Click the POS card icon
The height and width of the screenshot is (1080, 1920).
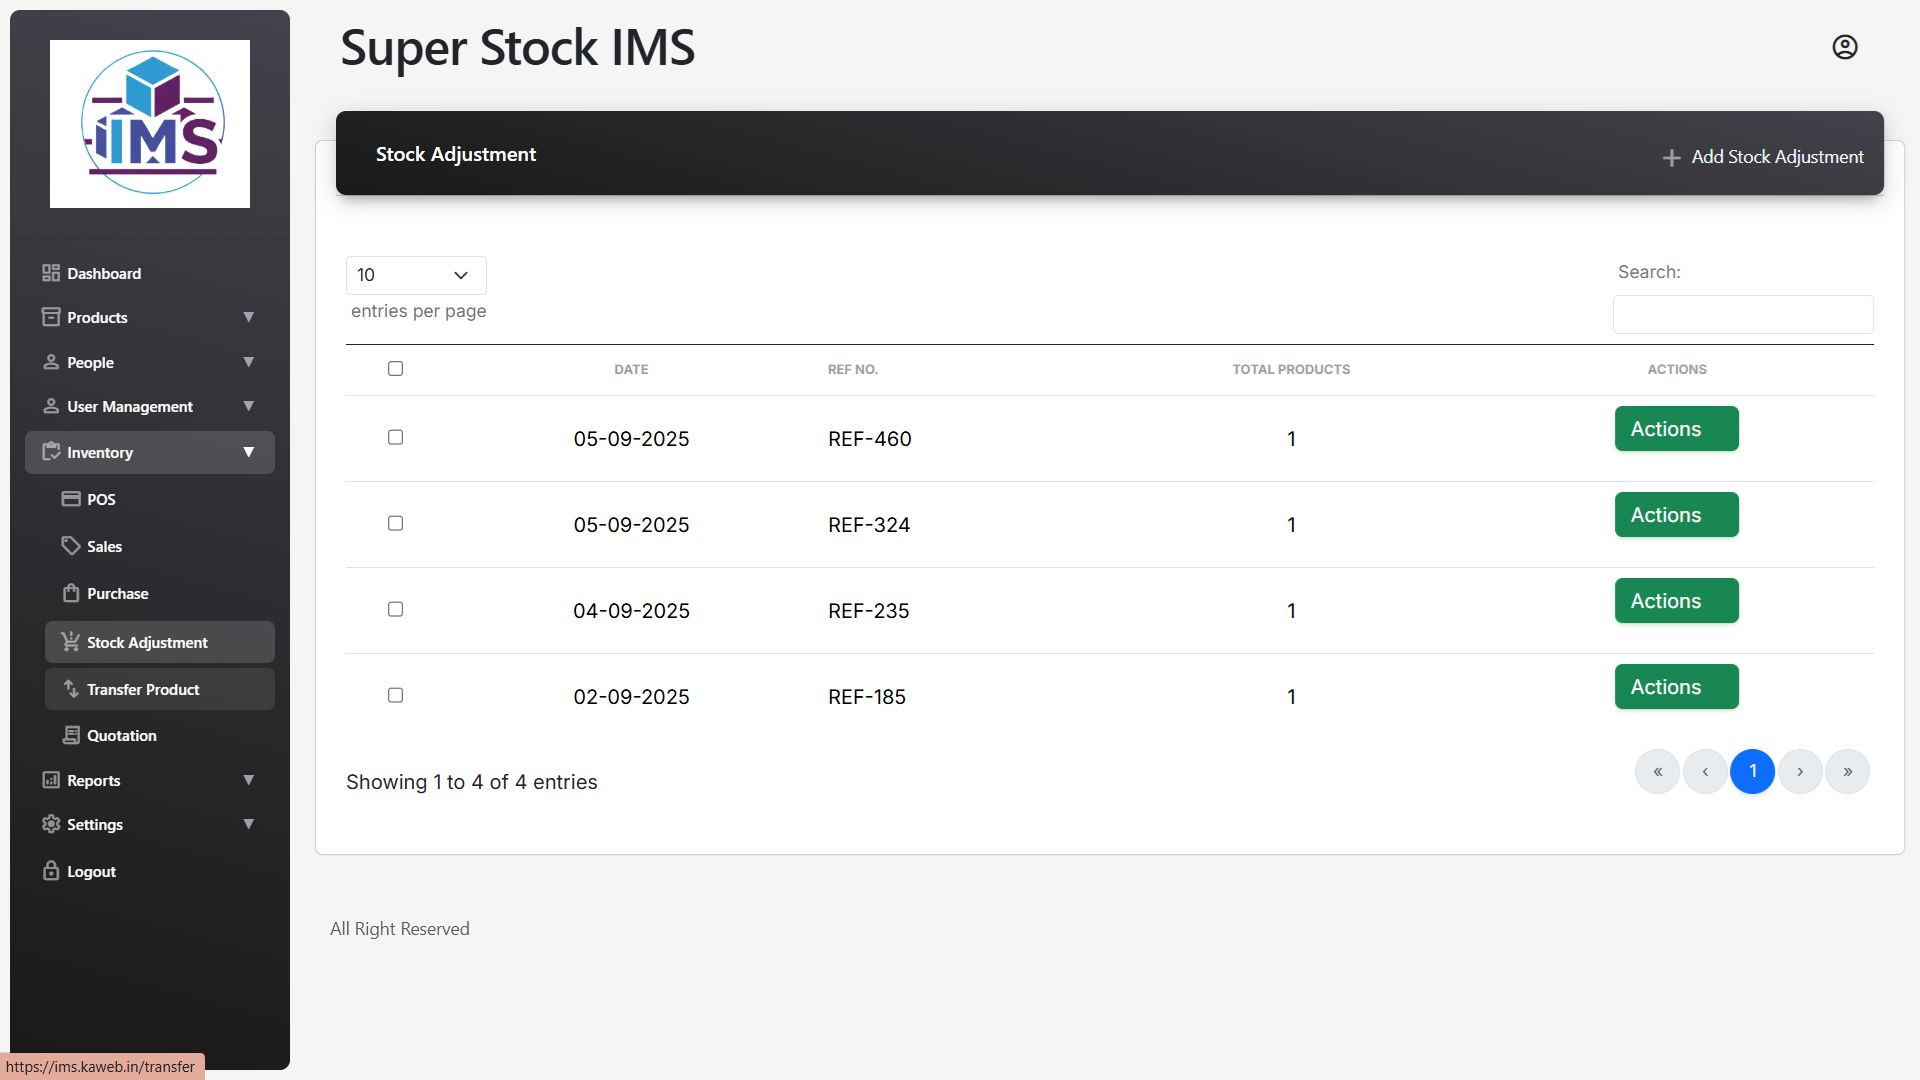[x=71, y=499]
